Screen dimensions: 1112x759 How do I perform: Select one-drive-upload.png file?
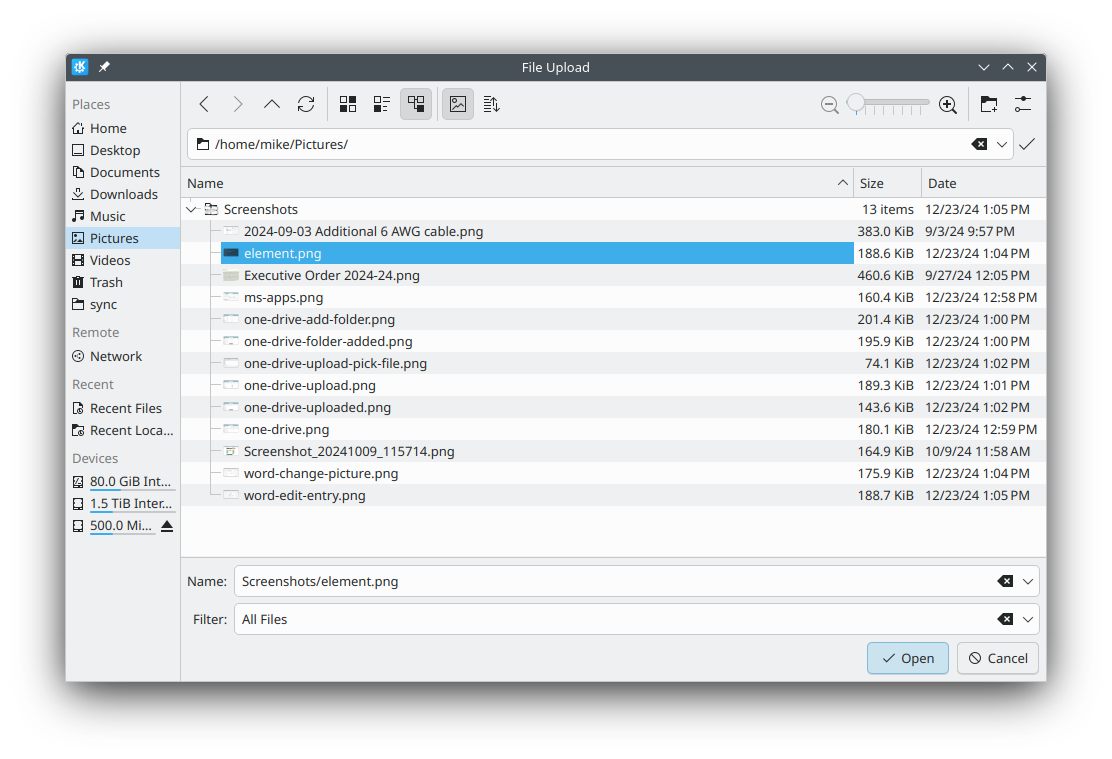[x=613, y=385]
